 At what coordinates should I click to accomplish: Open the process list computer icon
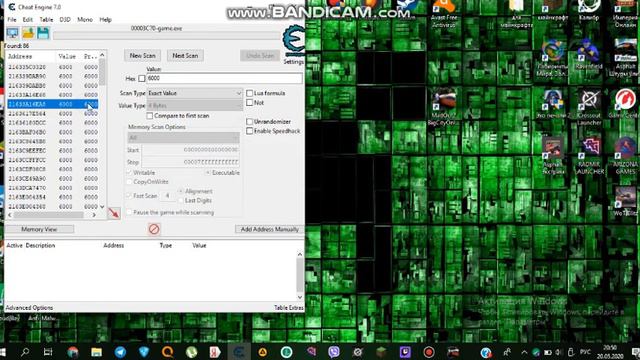point(12,33)
